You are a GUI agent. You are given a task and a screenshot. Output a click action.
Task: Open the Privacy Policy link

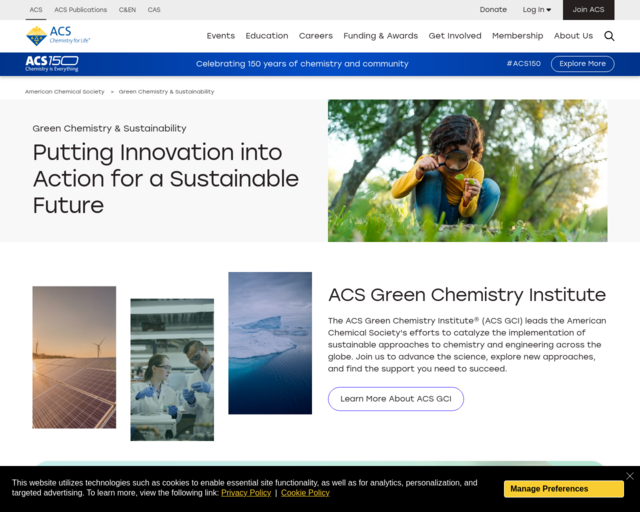(x=246, y=493)
